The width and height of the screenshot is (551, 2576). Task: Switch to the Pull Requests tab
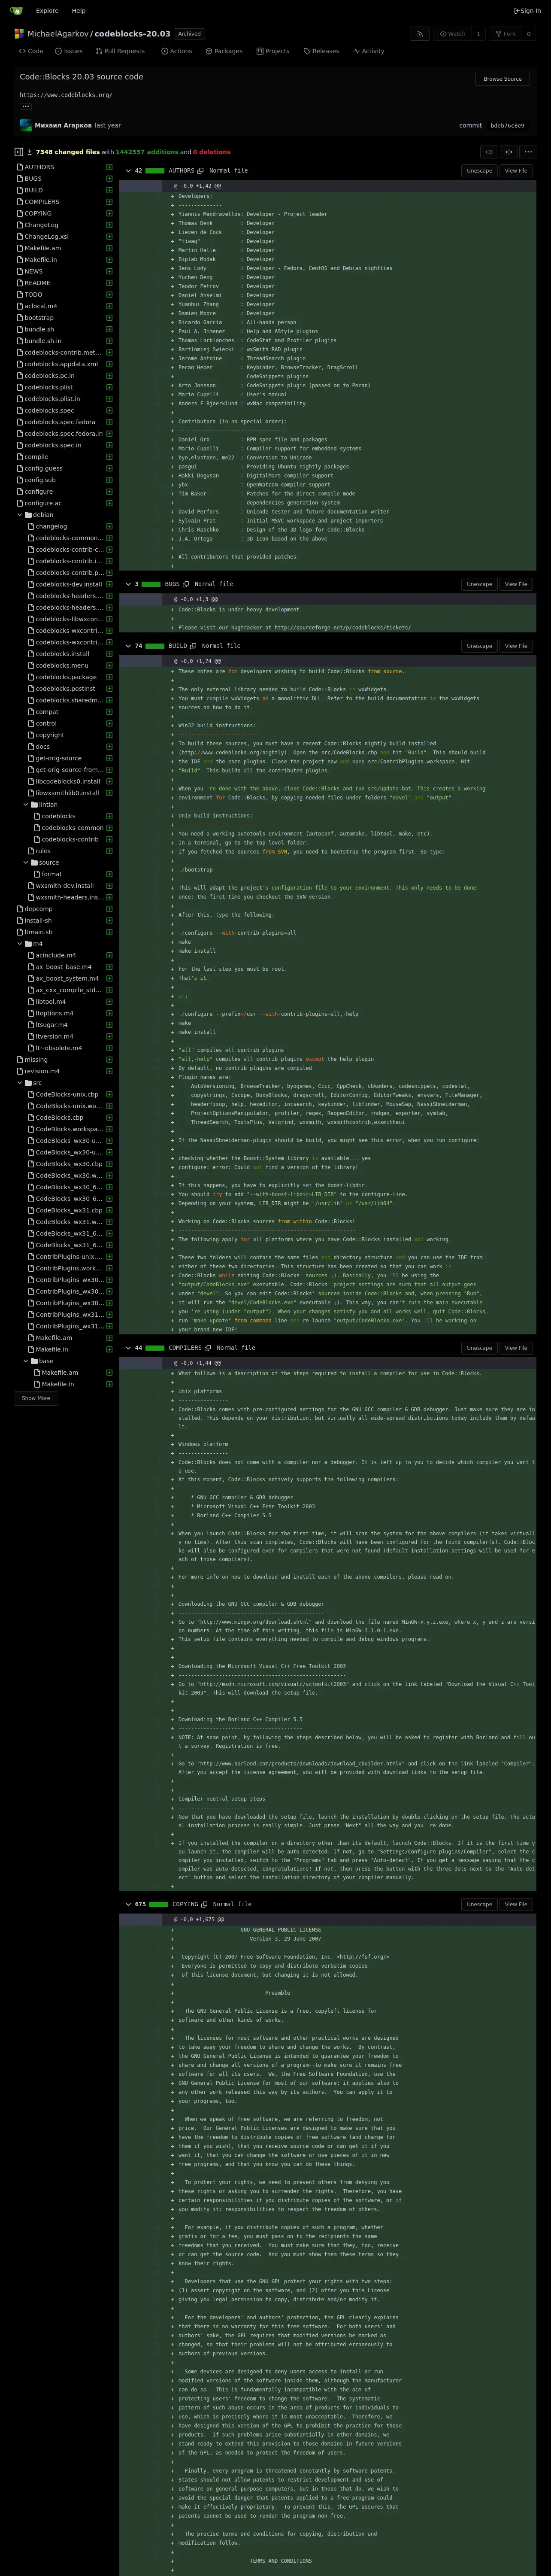[x=120, y=51]
